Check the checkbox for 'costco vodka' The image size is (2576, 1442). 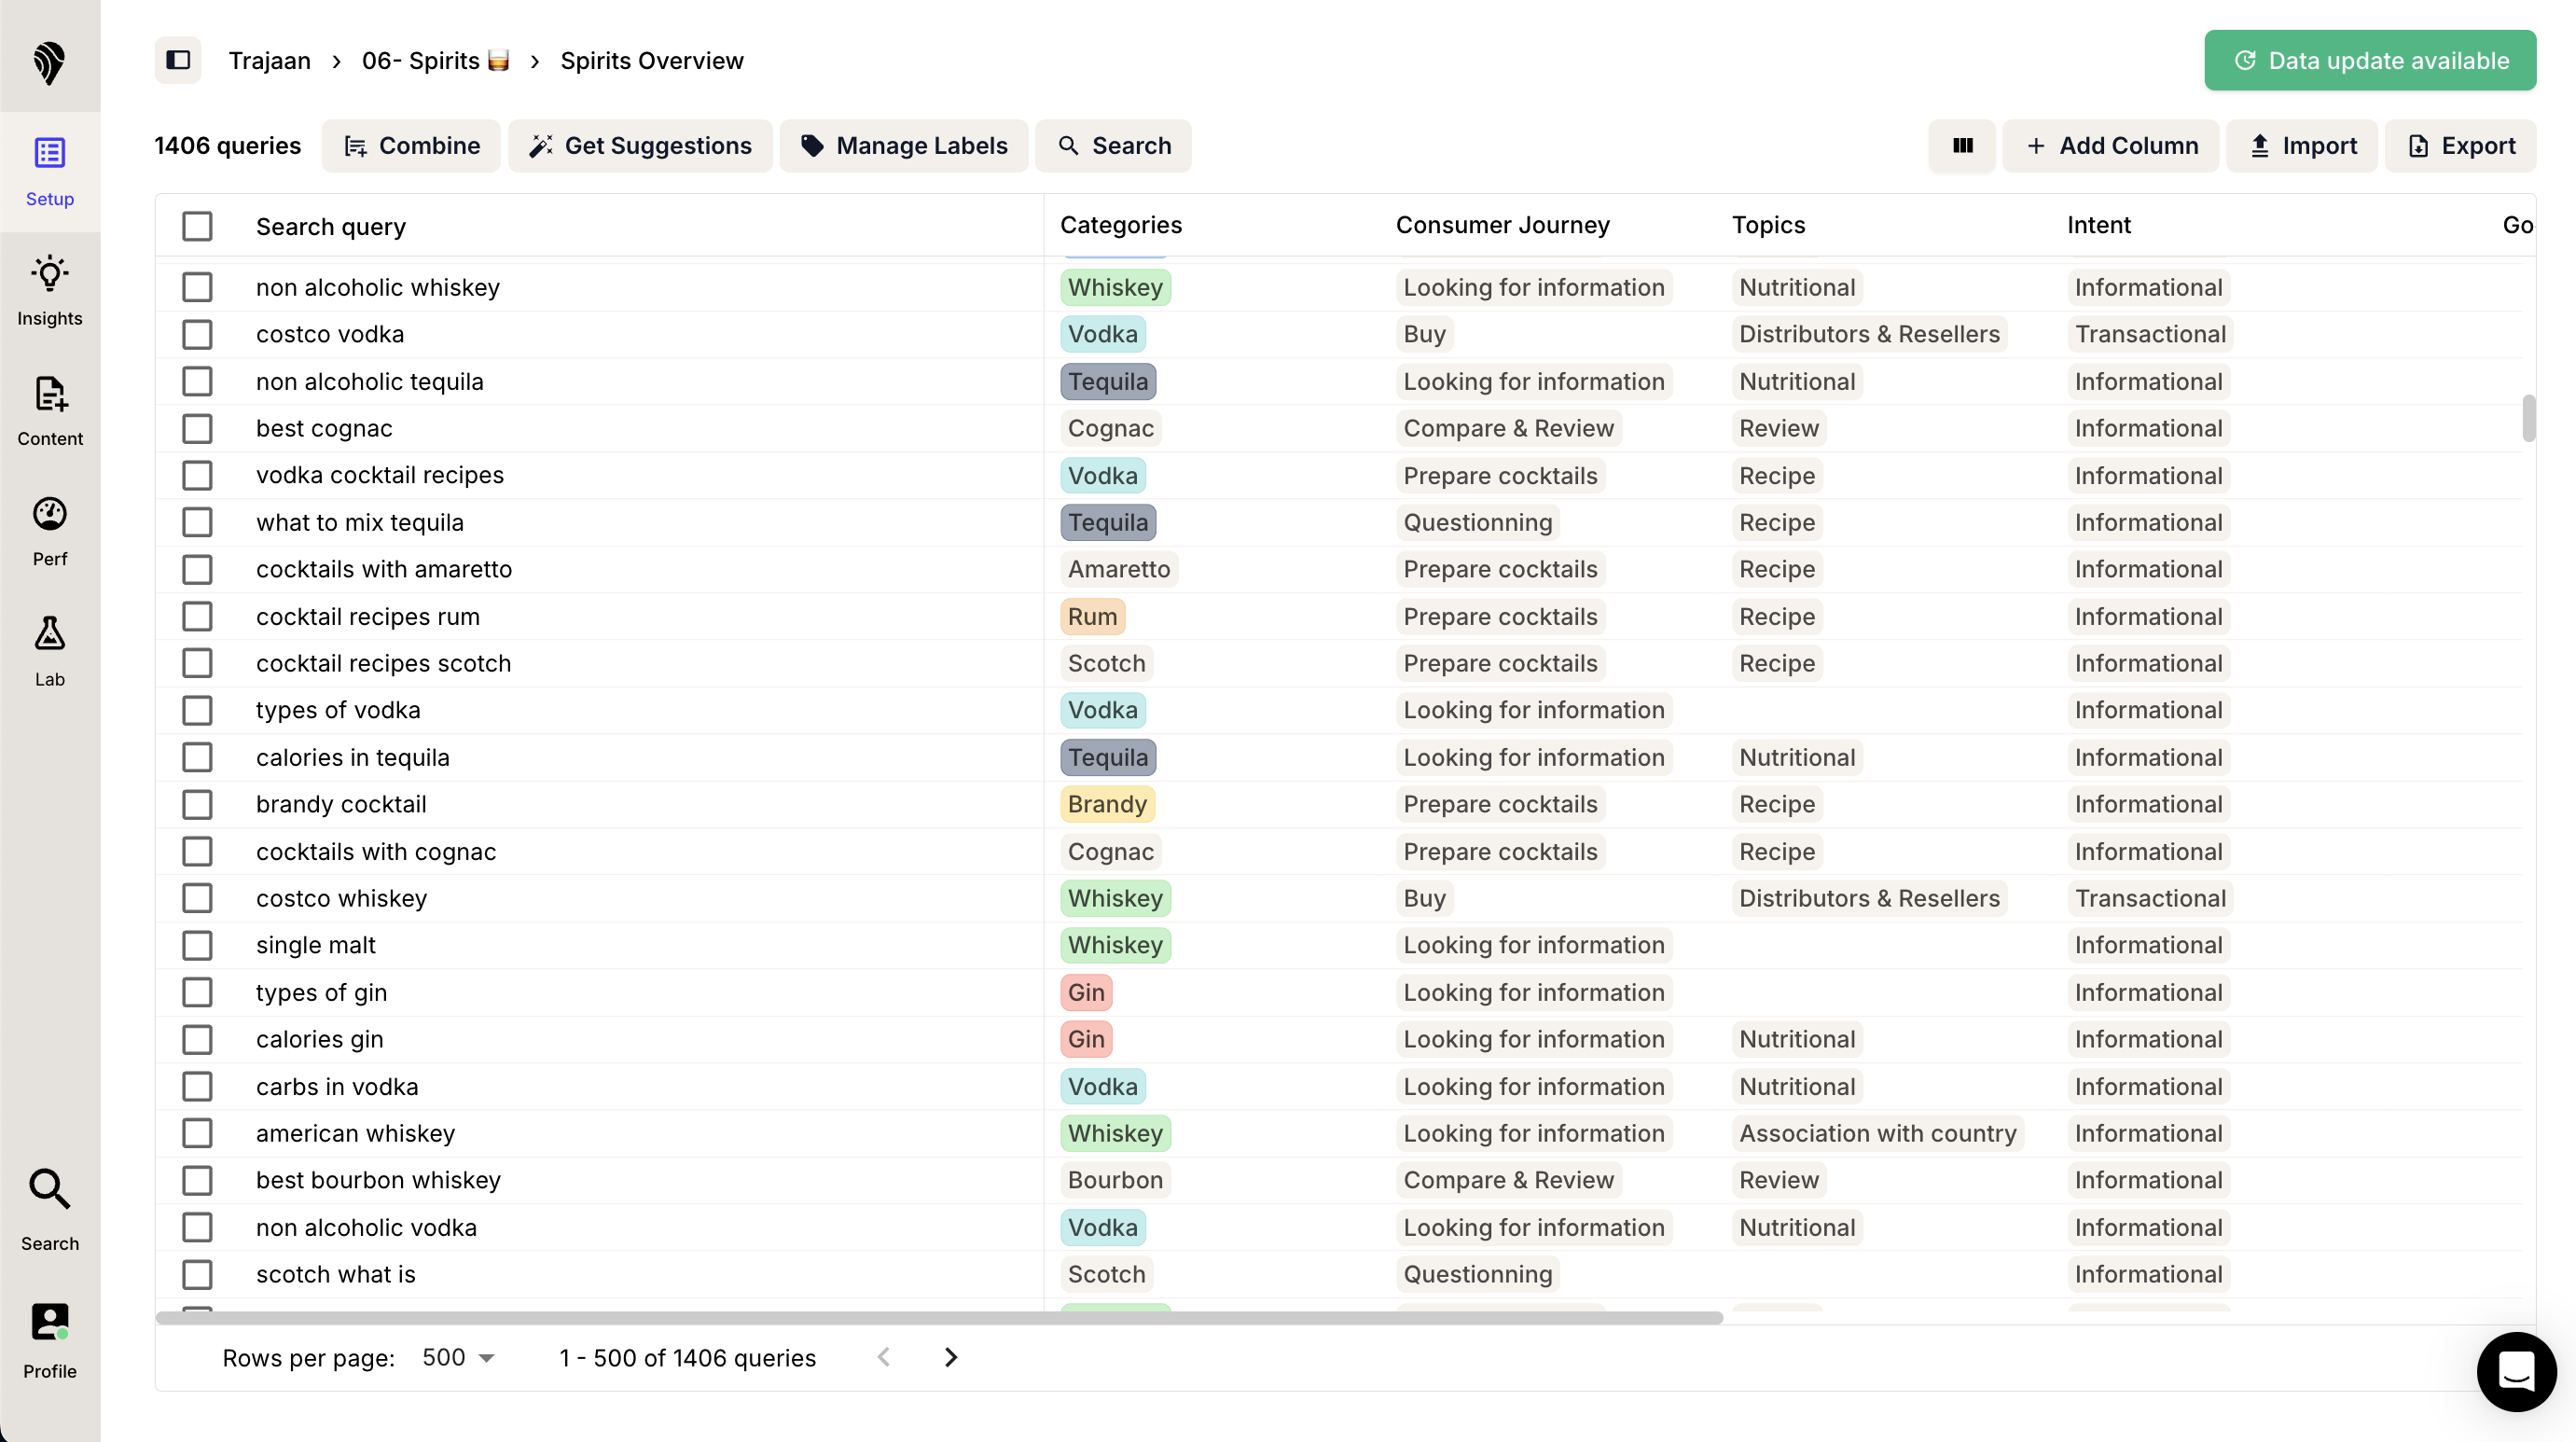pos(197,334)
